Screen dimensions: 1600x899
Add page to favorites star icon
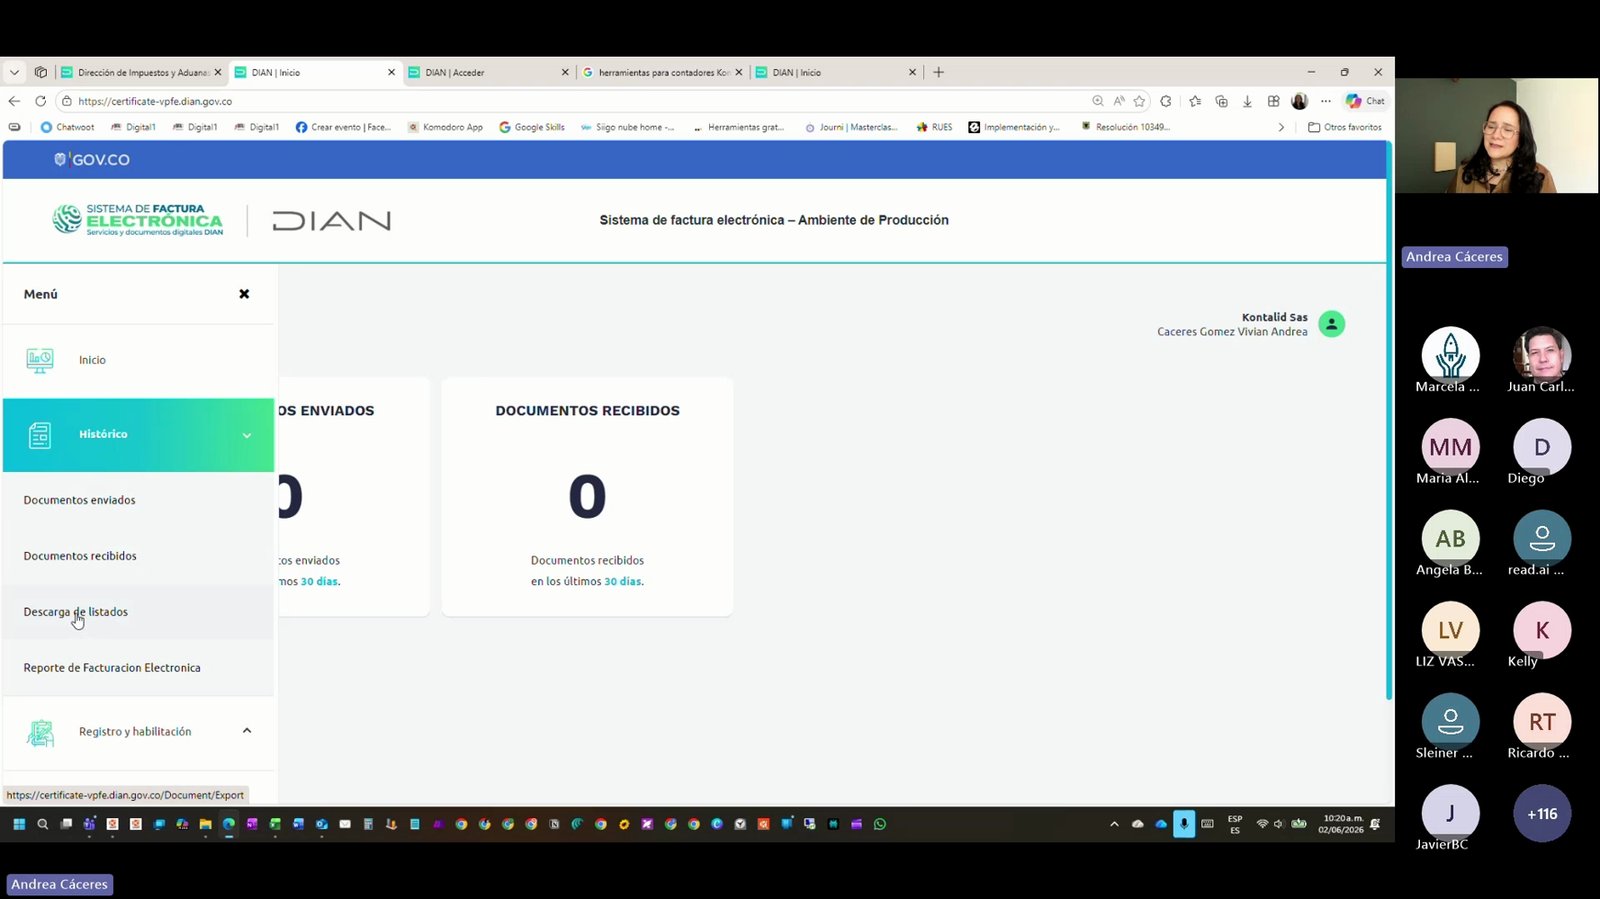[x=1139, y=101]
